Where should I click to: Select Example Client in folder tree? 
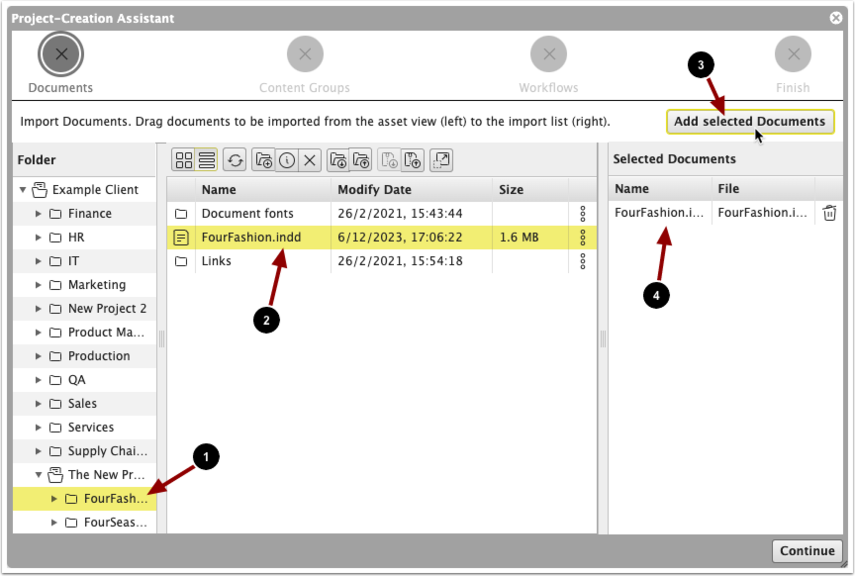[x=95, y=190]
